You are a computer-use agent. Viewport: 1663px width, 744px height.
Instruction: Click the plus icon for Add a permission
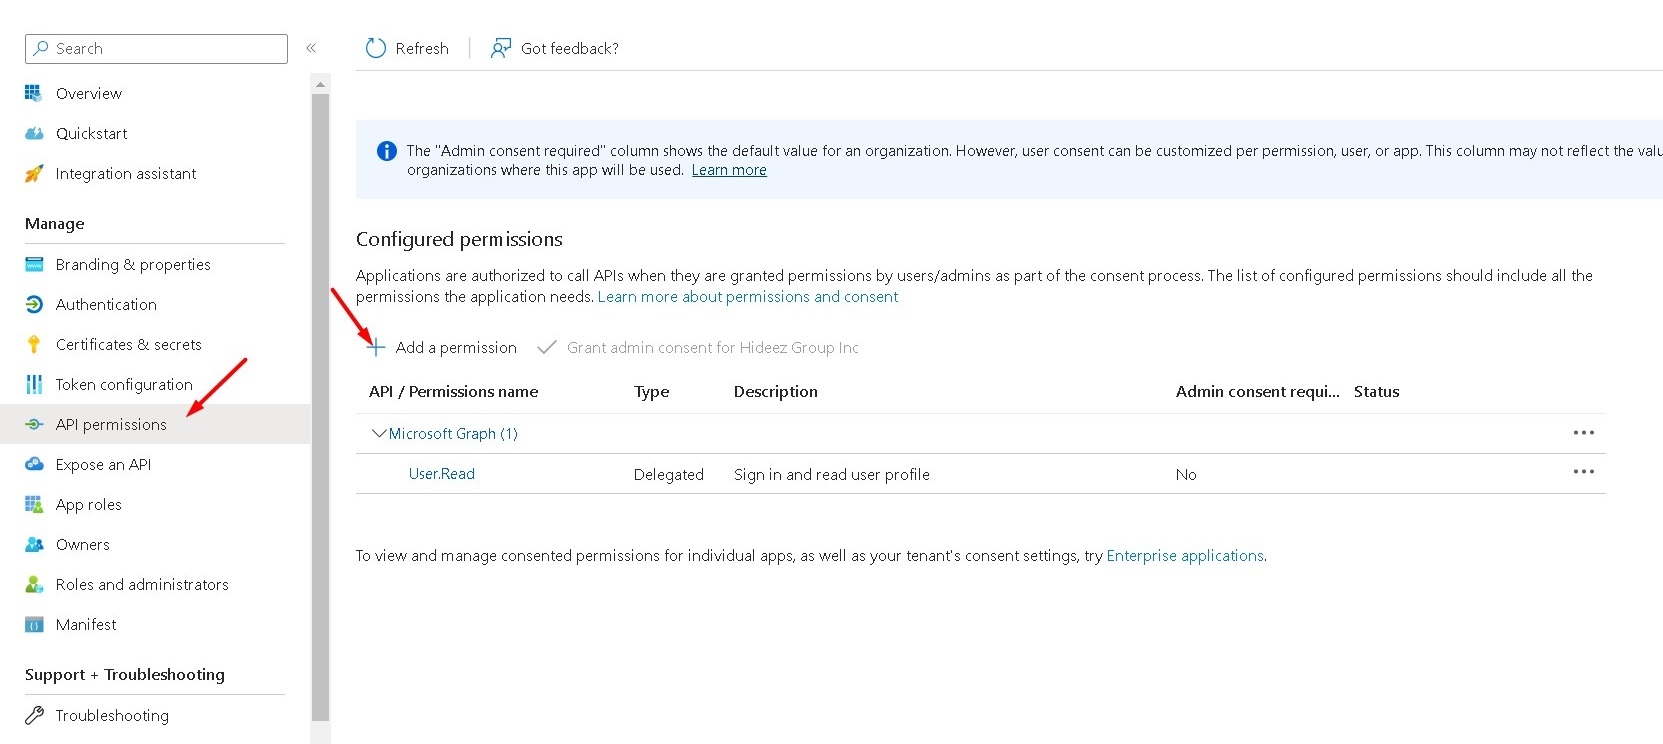[376, 347]
